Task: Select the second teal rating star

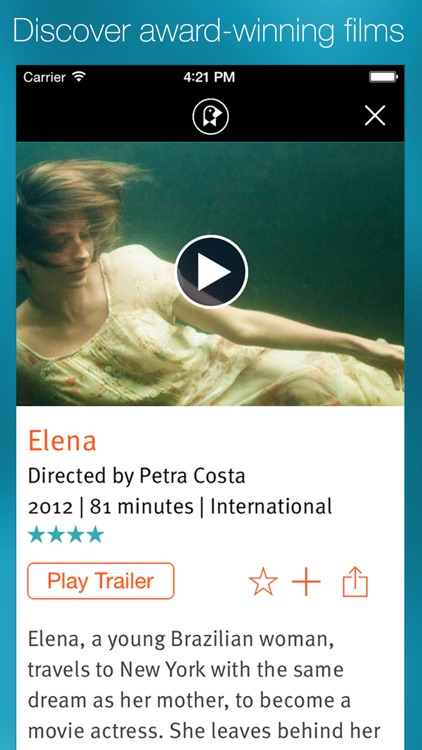Action: 56,534
